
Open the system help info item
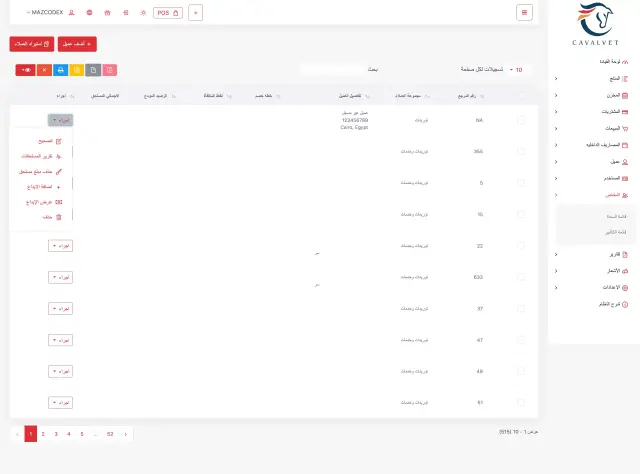click(613, 305)
